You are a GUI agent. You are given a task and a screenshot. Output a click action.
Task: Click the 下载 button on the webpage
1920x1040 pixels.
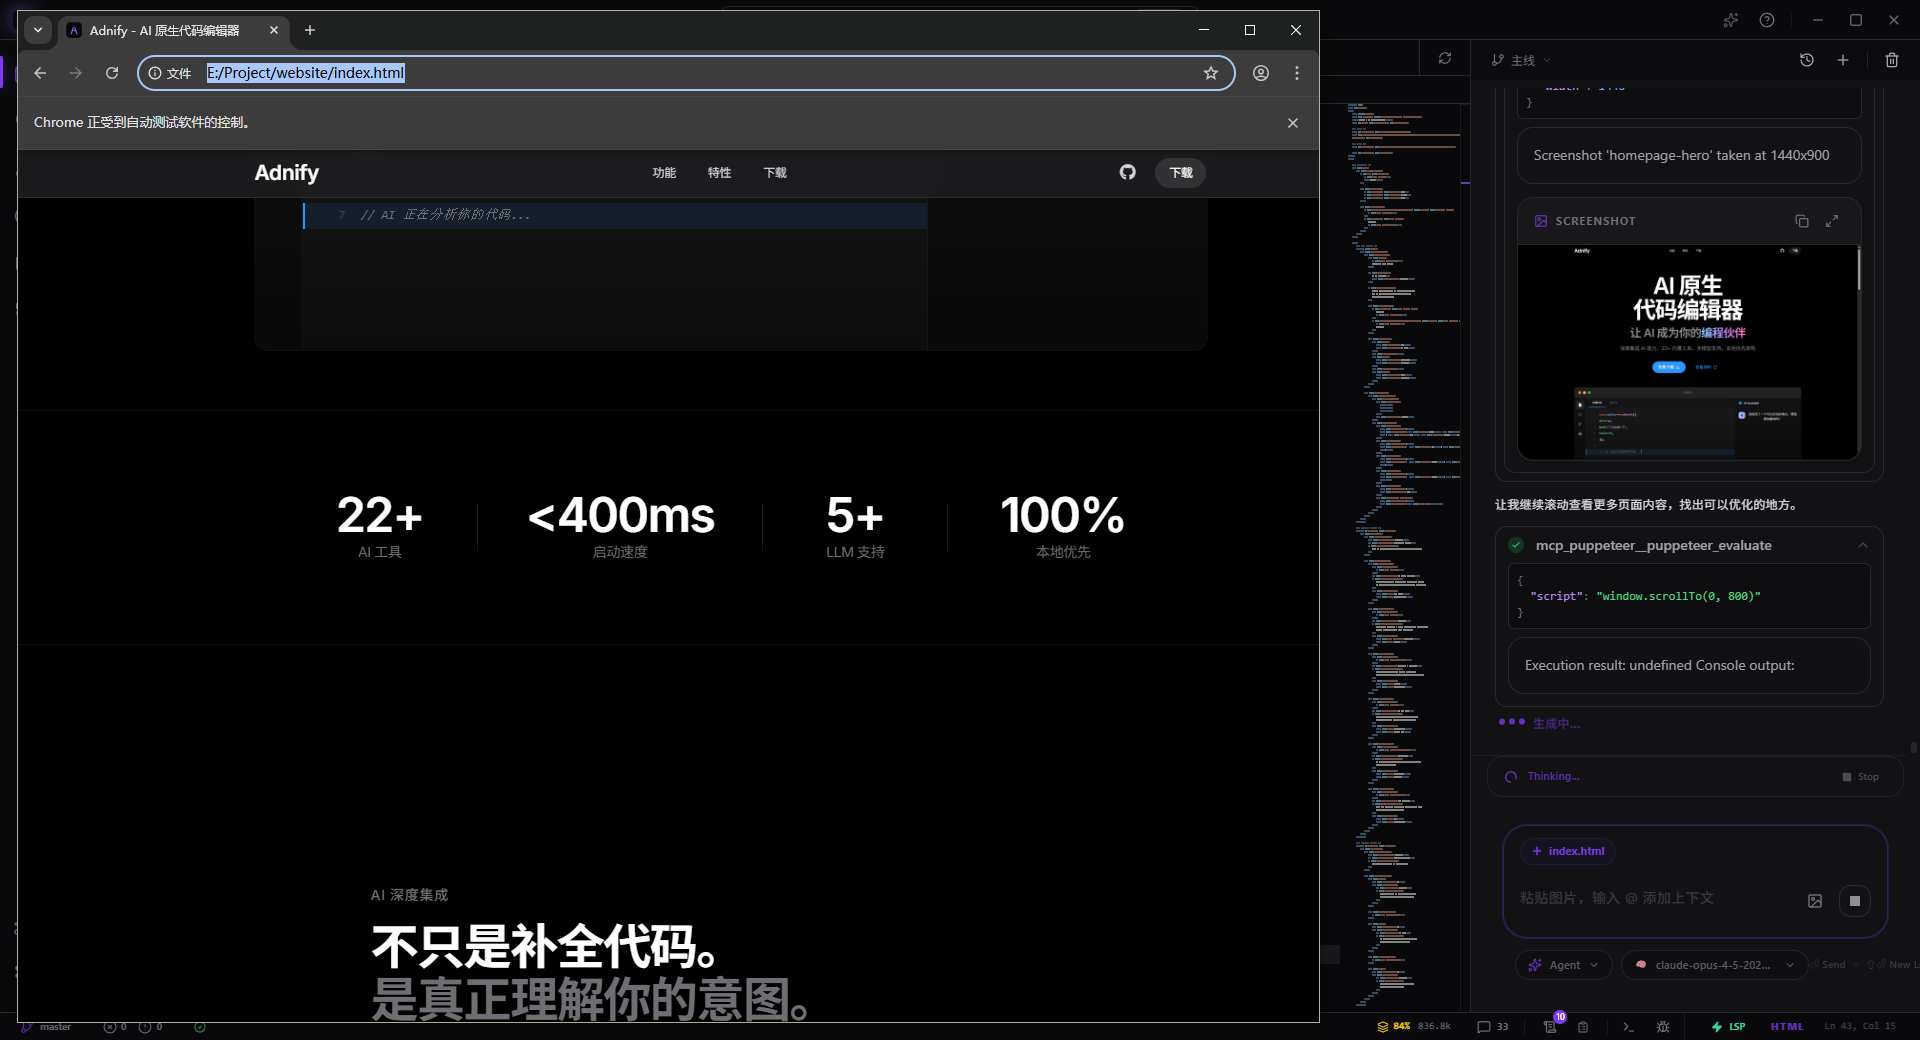pyautogui.click(x=1180, y=173)
